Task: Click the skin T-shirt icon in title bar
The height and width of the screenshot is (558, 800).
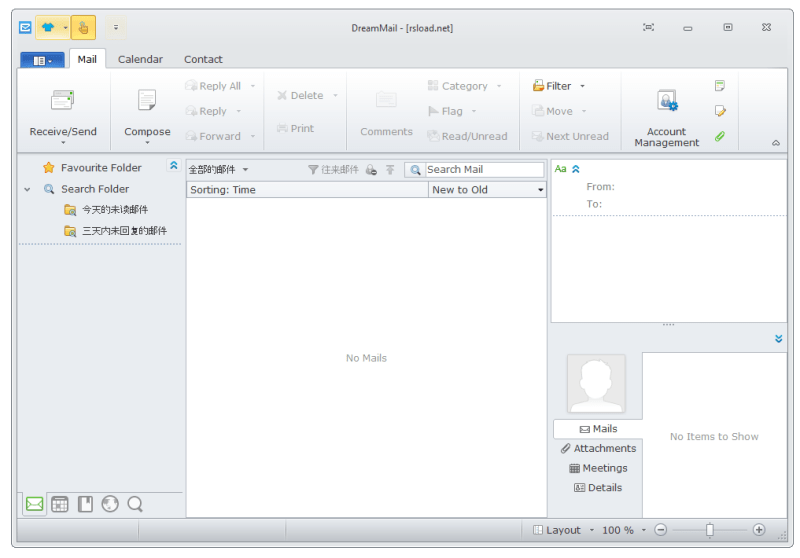Action: click(x=48, y=28)
